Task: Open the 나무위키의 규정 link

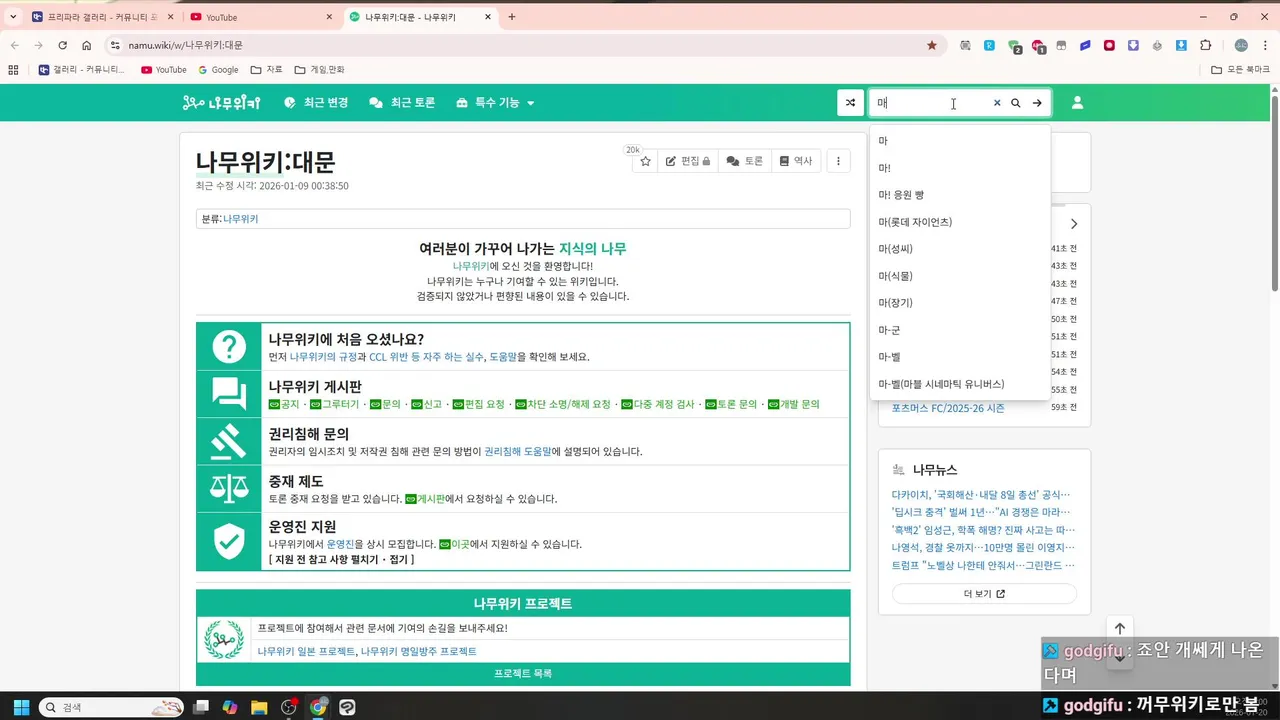Action: click(323, 357)
